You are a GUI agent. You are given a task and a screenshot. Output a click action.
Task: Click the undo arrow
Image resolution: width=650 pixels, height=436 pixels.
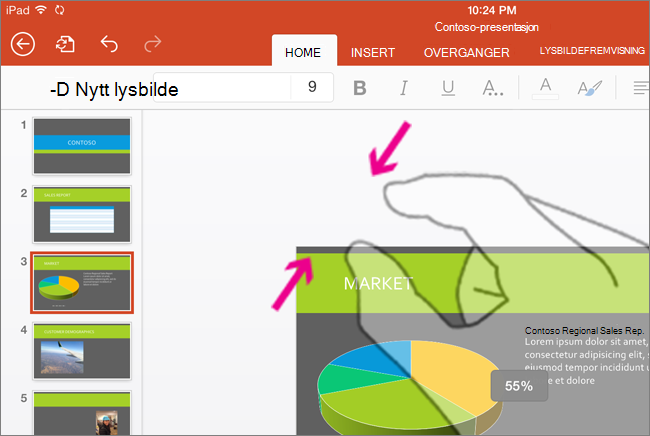[109, 44]
